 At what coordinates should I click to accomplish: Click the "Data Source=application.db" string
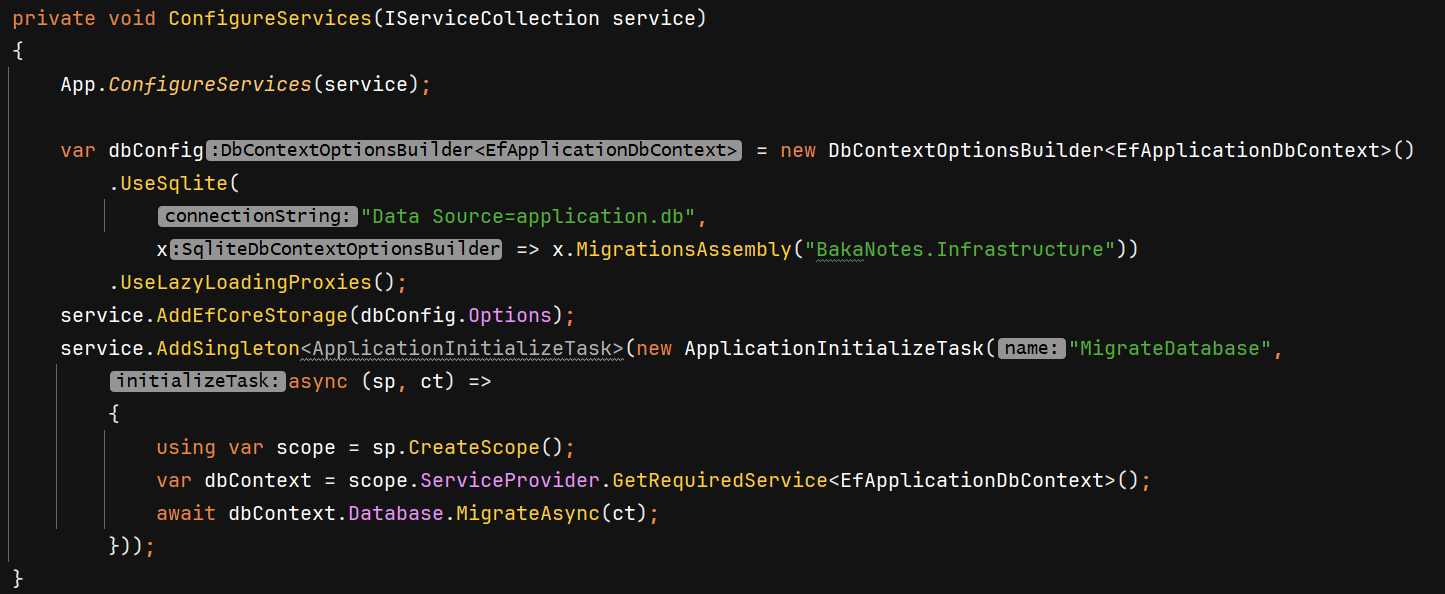coord(528,216)
